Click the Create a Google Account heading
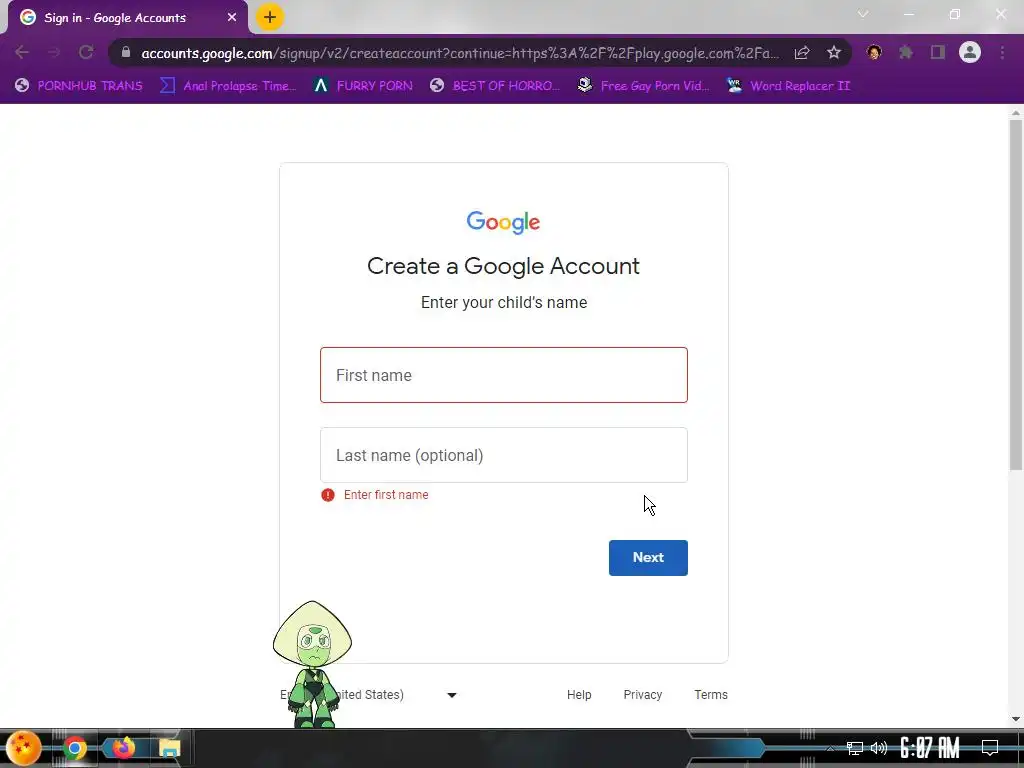This screenshot has height=768, width=1024. 504,266
